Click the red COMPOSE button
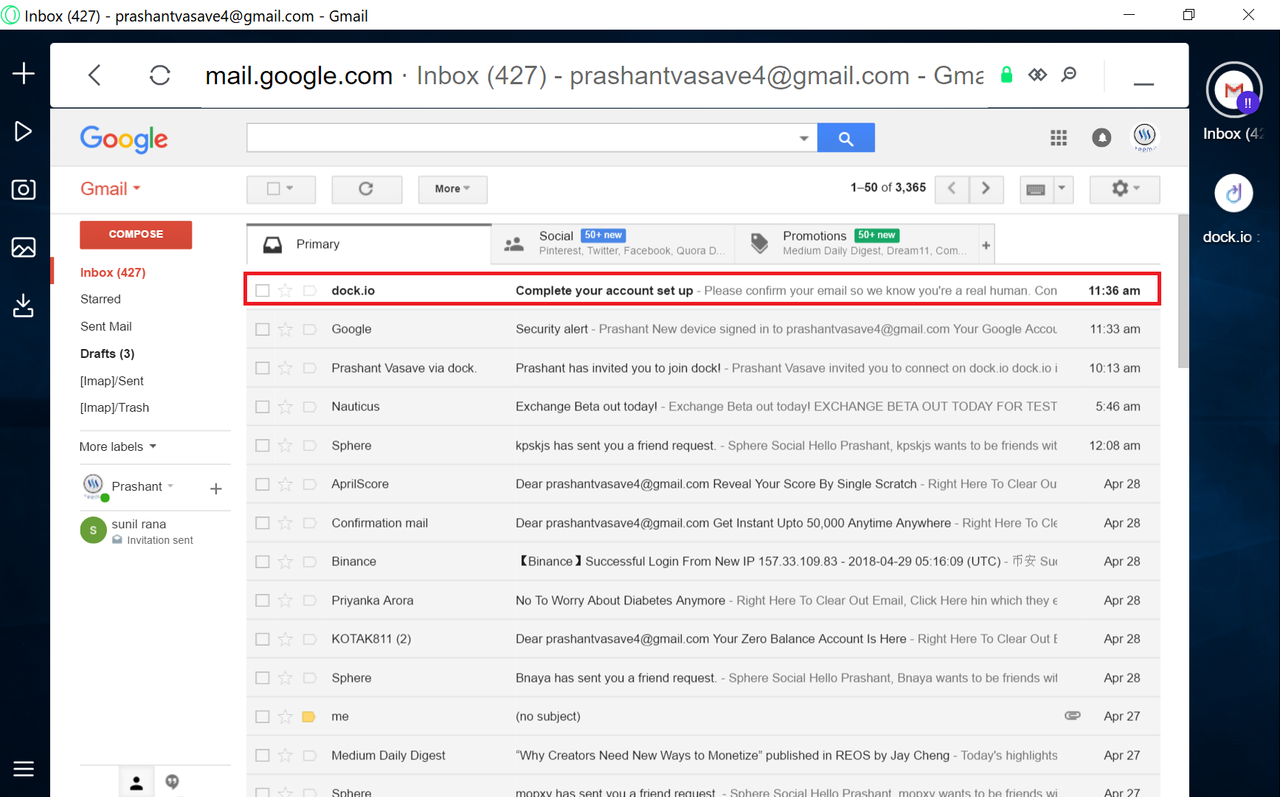 [x=136, y=234]
